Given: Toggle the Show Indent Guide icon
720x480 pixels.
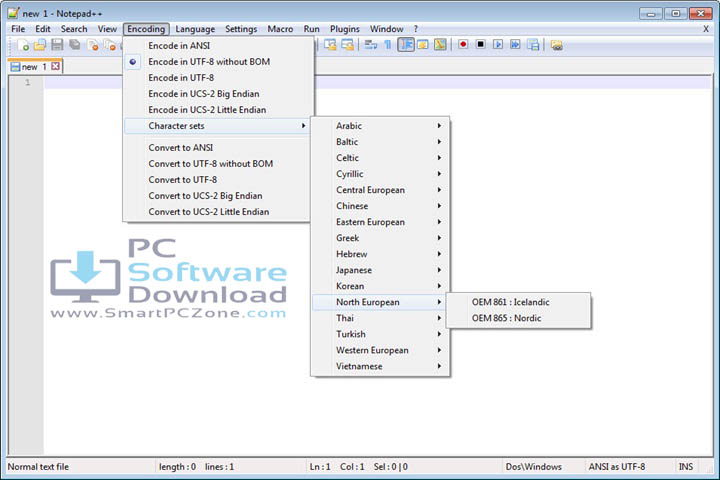Looking at the screenshot, I should [x=406, y=45].
